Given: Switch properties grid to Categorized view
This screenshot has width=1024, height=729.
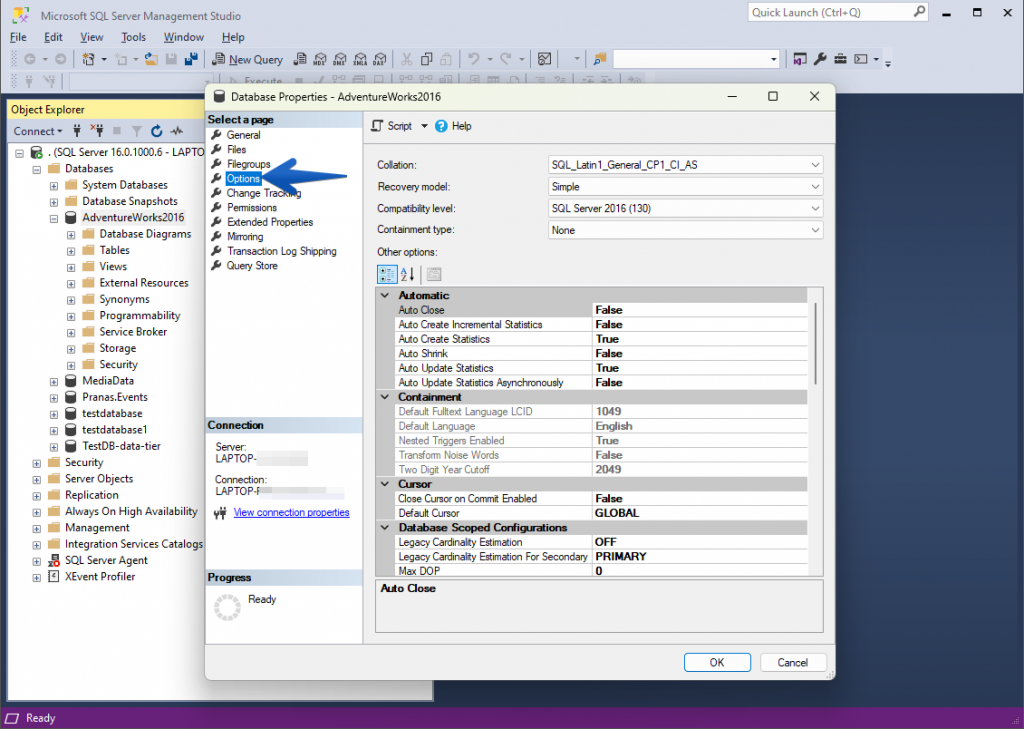Looking at the screenshot, I should tap(387, 274).
